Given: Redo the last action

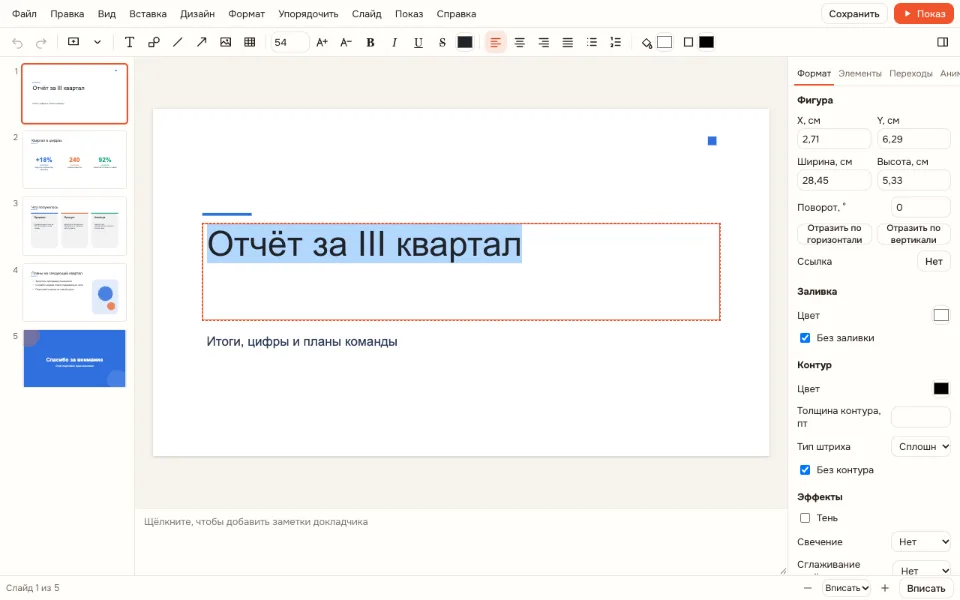Looking at the screenshot, I should (x=41, y=43).
